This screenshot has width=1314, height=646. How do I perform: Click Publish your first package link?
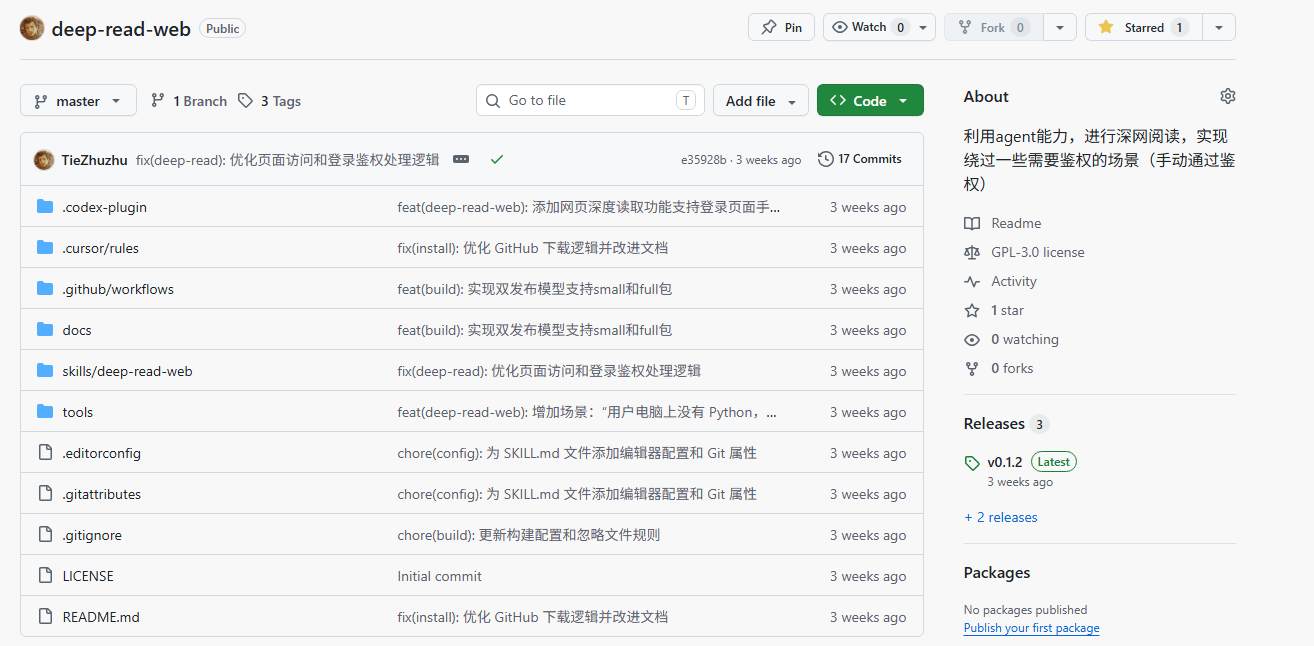(1031, 628)
